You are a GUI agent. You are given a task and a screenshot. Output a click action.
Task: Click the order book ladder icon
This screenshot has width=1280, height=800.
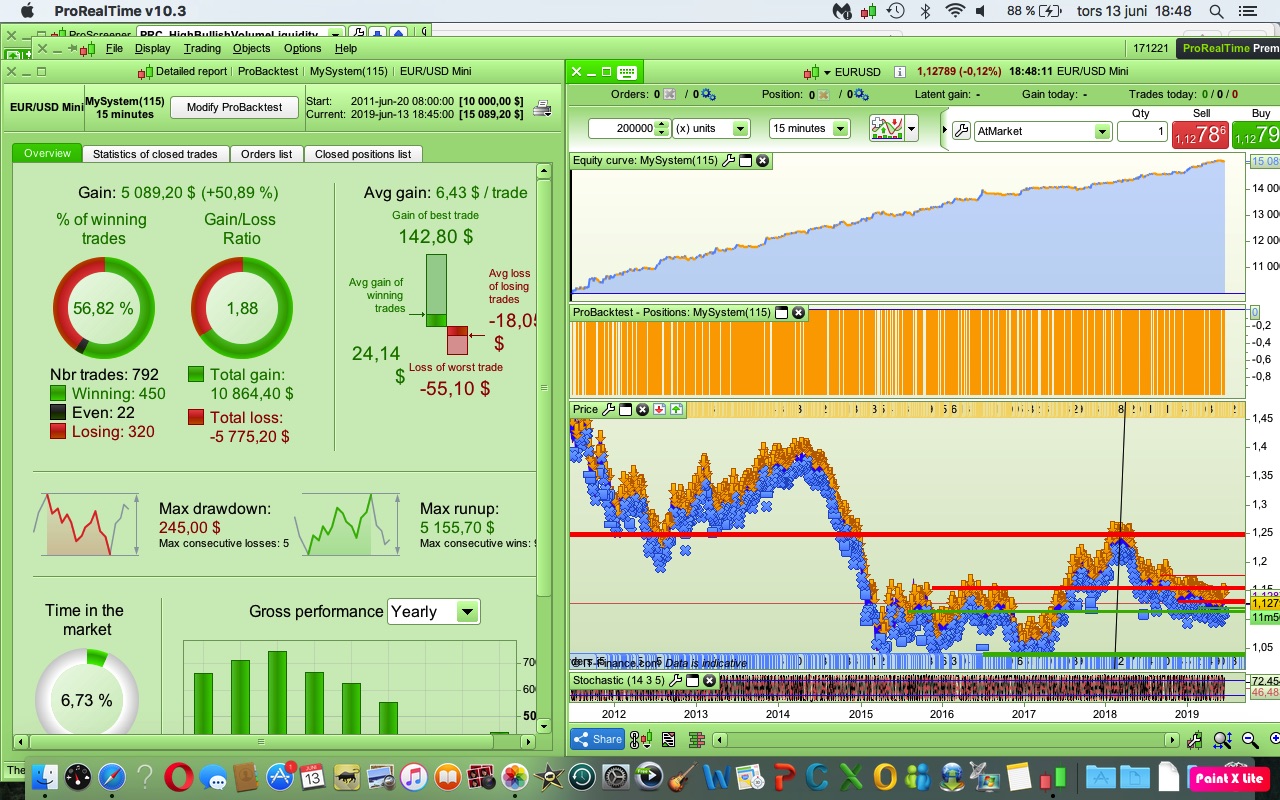pos(697,740)
